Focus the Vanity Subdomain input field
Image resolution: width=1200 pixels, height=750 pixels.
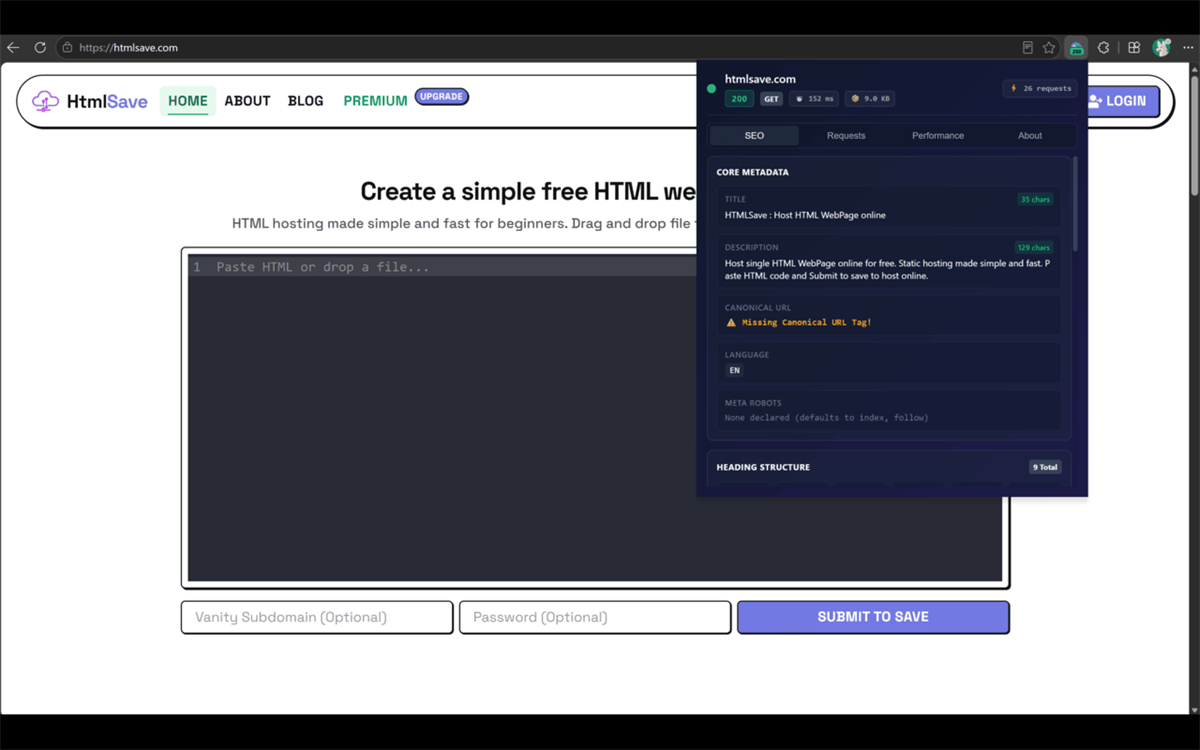coord(317,617)
